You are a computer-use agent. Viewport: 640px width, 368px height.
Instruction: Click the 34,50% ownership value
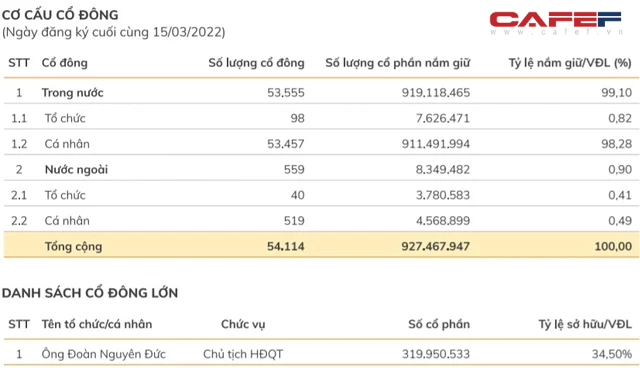tap(612, 354)
